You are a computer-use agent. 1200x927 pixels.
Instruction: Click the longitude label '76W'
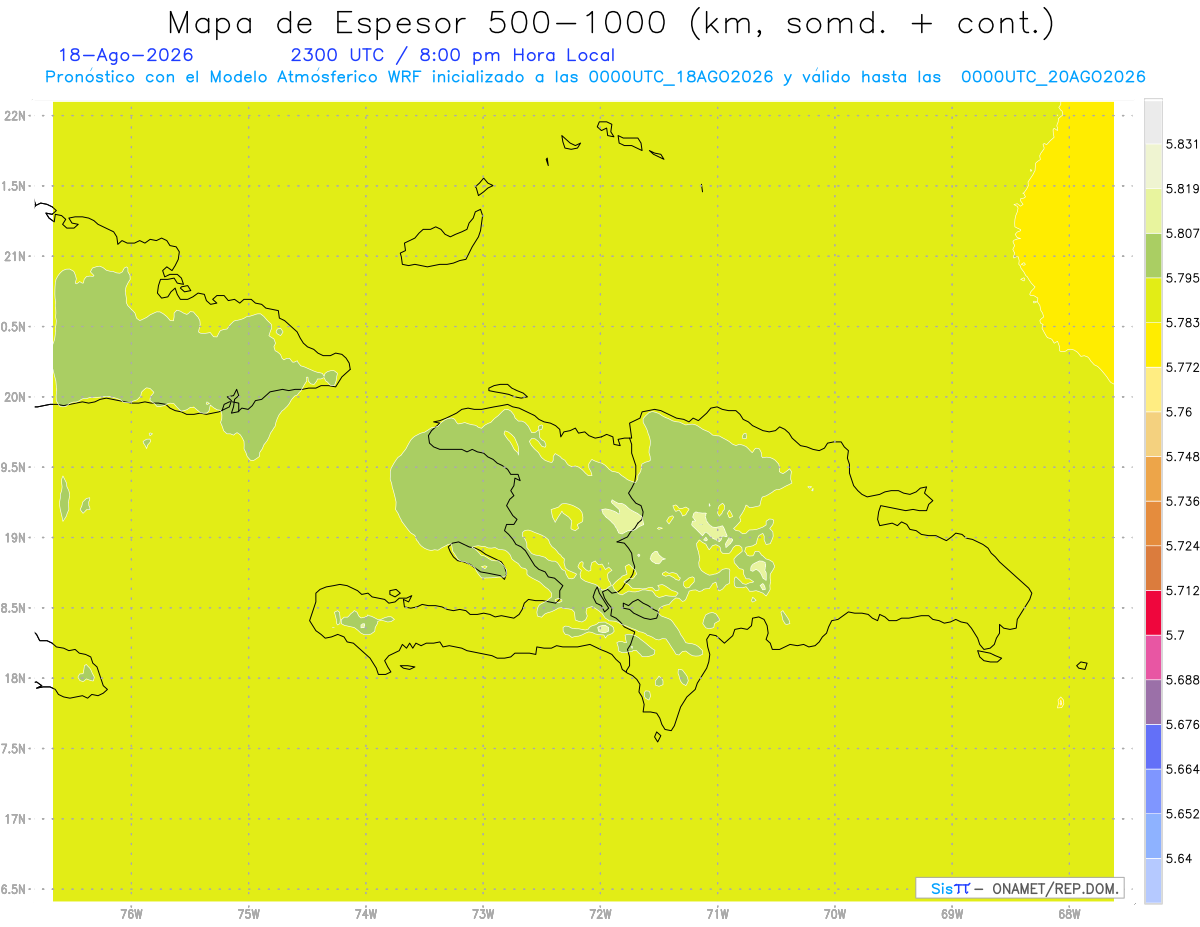[131, 914]
